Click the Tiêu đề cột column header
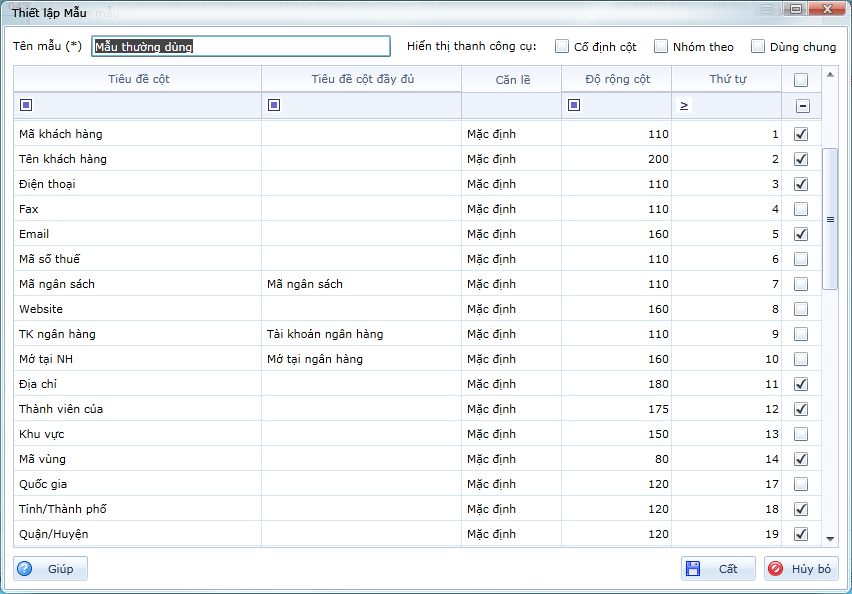 [x=137, y=79]
